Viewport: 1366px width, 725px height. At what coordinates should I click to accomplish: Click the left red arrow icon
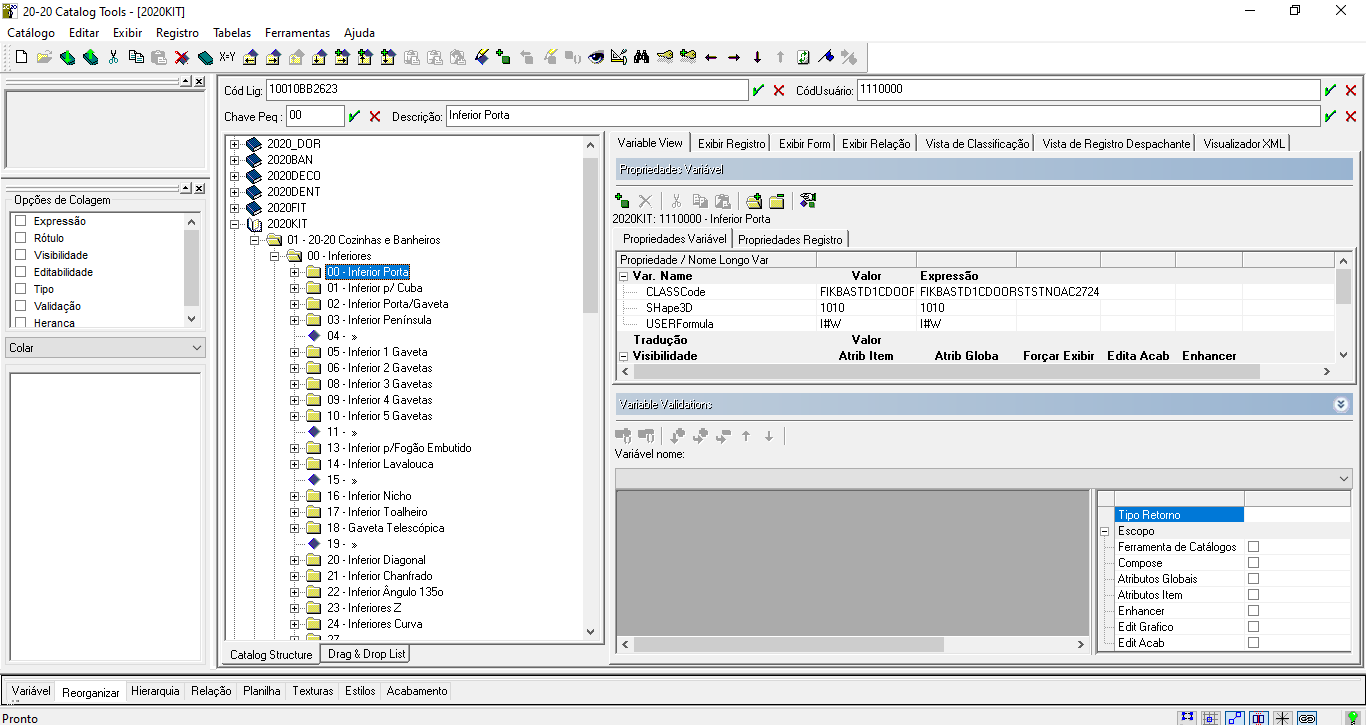point(711,57)
